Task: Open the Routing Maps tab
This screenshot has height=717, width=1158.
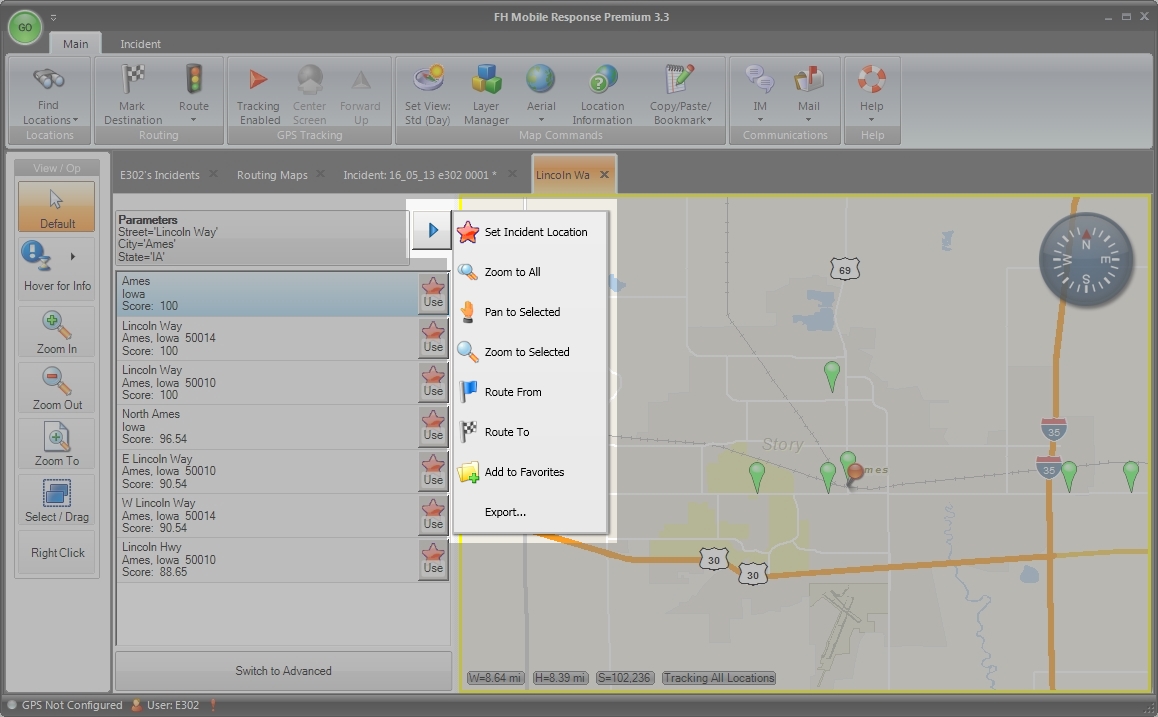Action: [x=272, y=175]
